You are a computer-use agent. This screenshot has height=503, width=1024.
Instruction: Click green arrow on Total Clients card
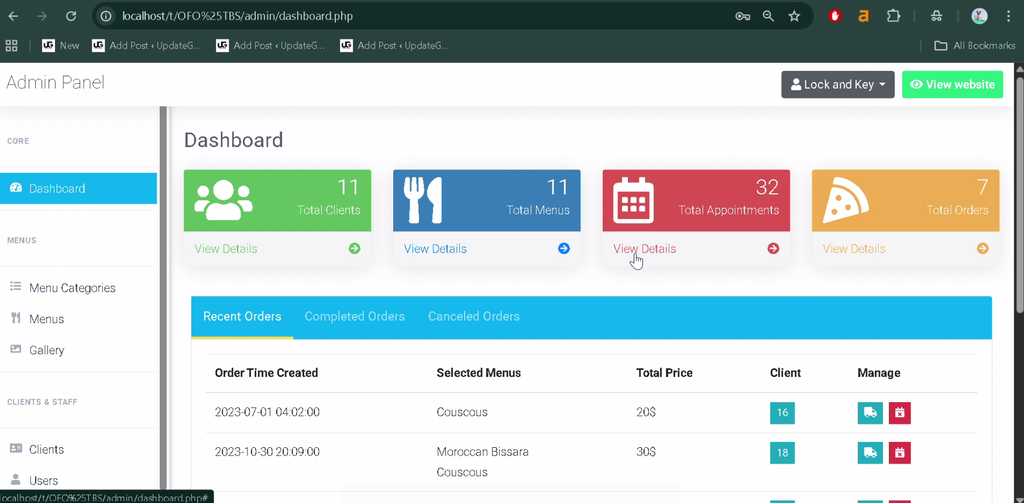point(355,248)
